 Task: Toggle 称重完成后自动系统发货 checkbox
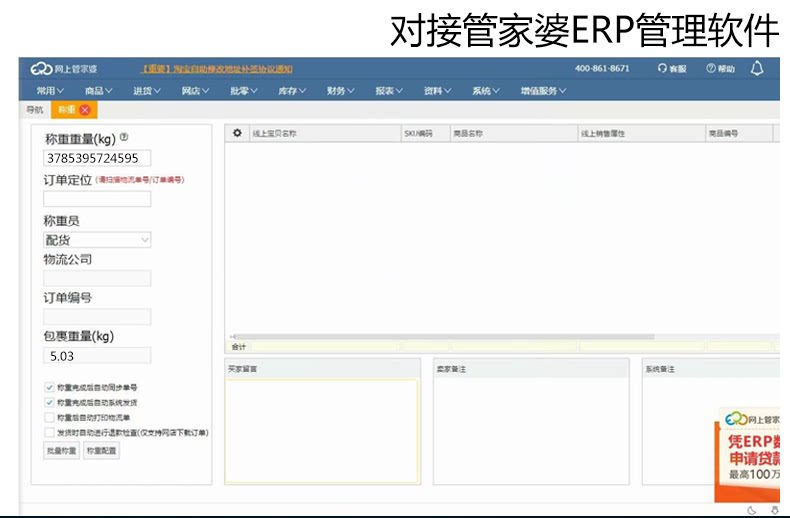coord(49,402)
